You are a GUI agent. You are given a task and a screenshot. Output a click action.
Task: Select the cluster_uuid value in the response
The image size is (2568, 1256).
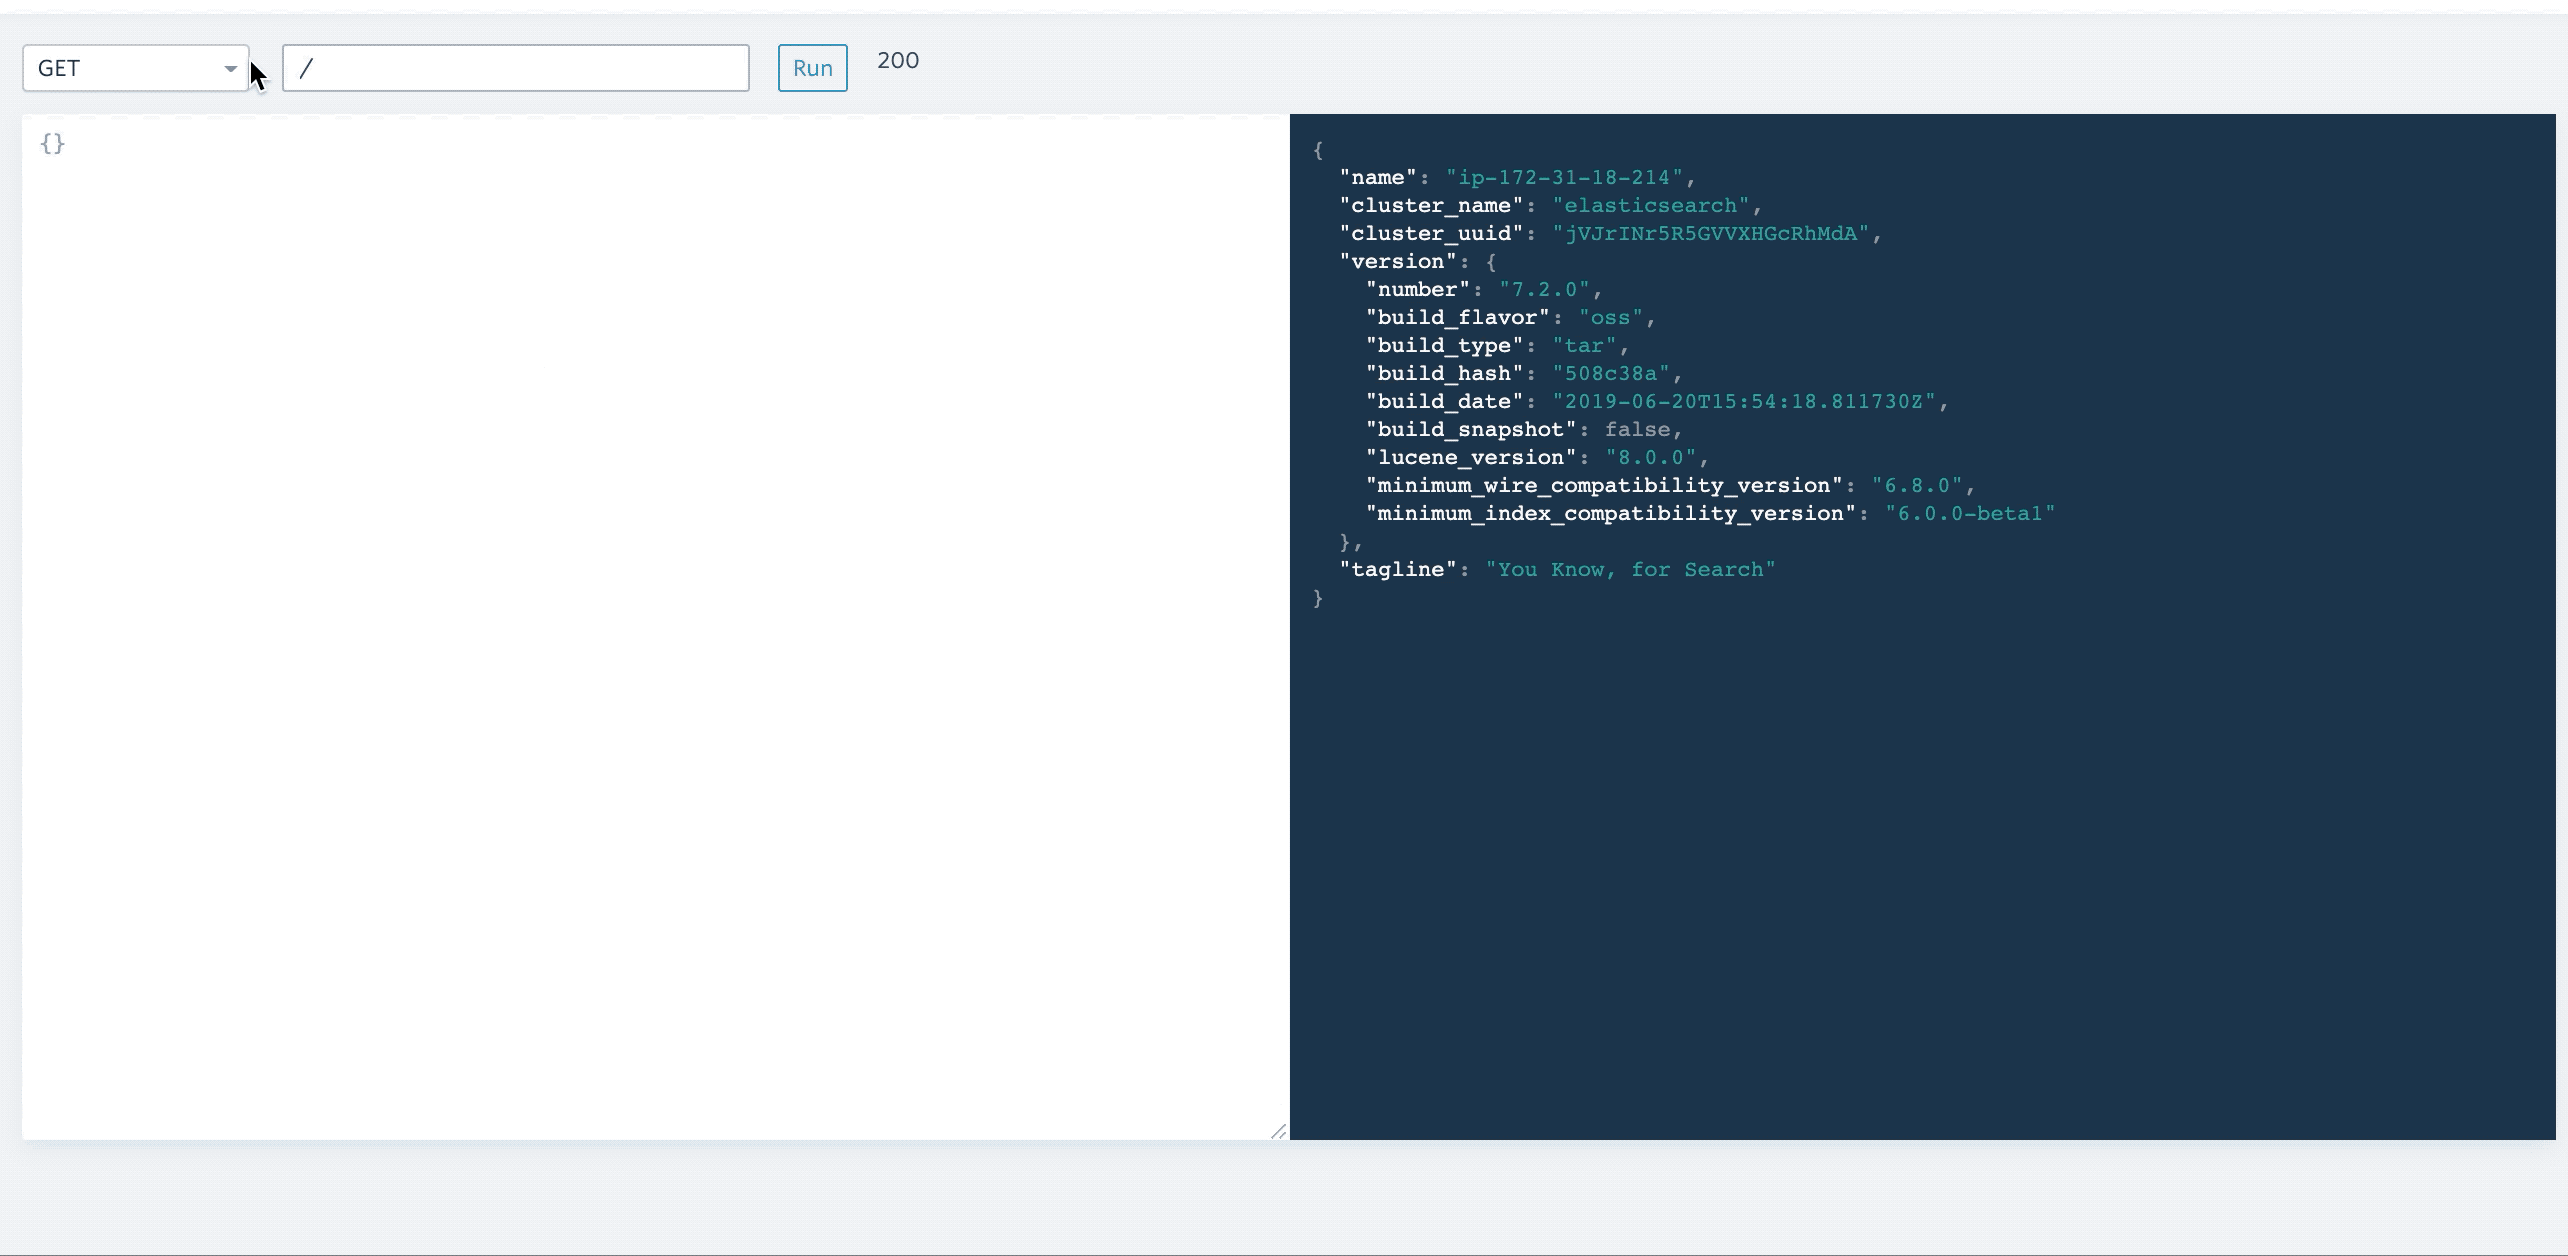point(1713,233)
